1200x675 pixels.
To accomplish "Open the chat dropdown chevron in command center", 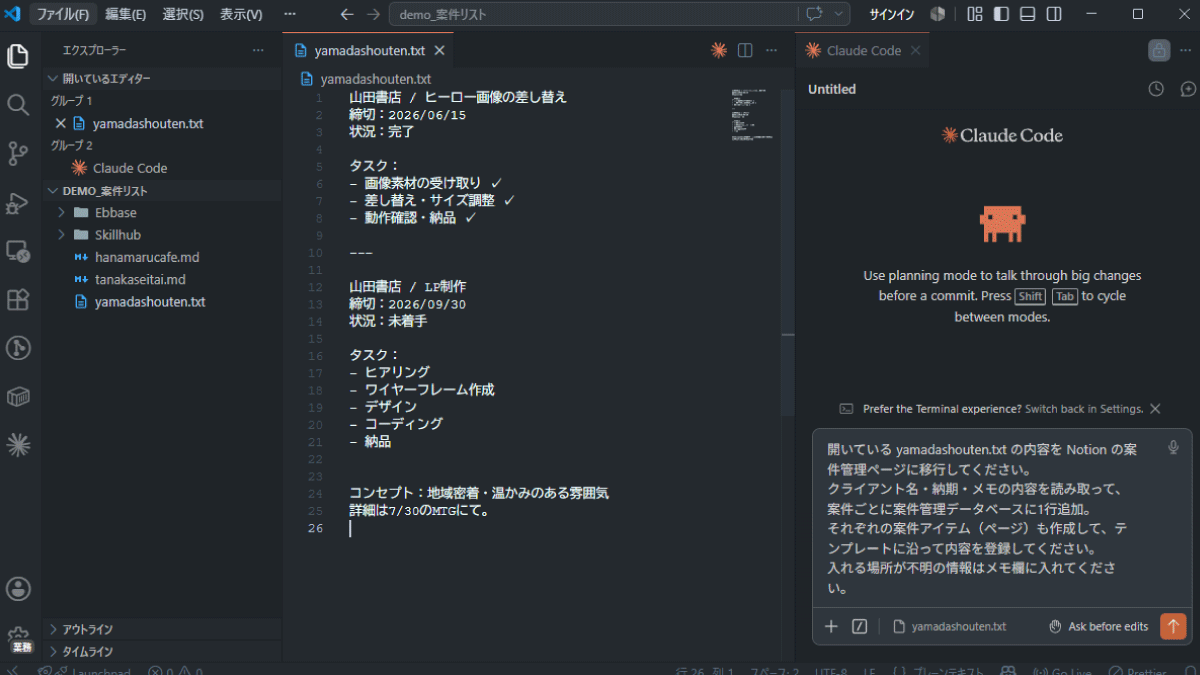I will (x=838, y=14).
